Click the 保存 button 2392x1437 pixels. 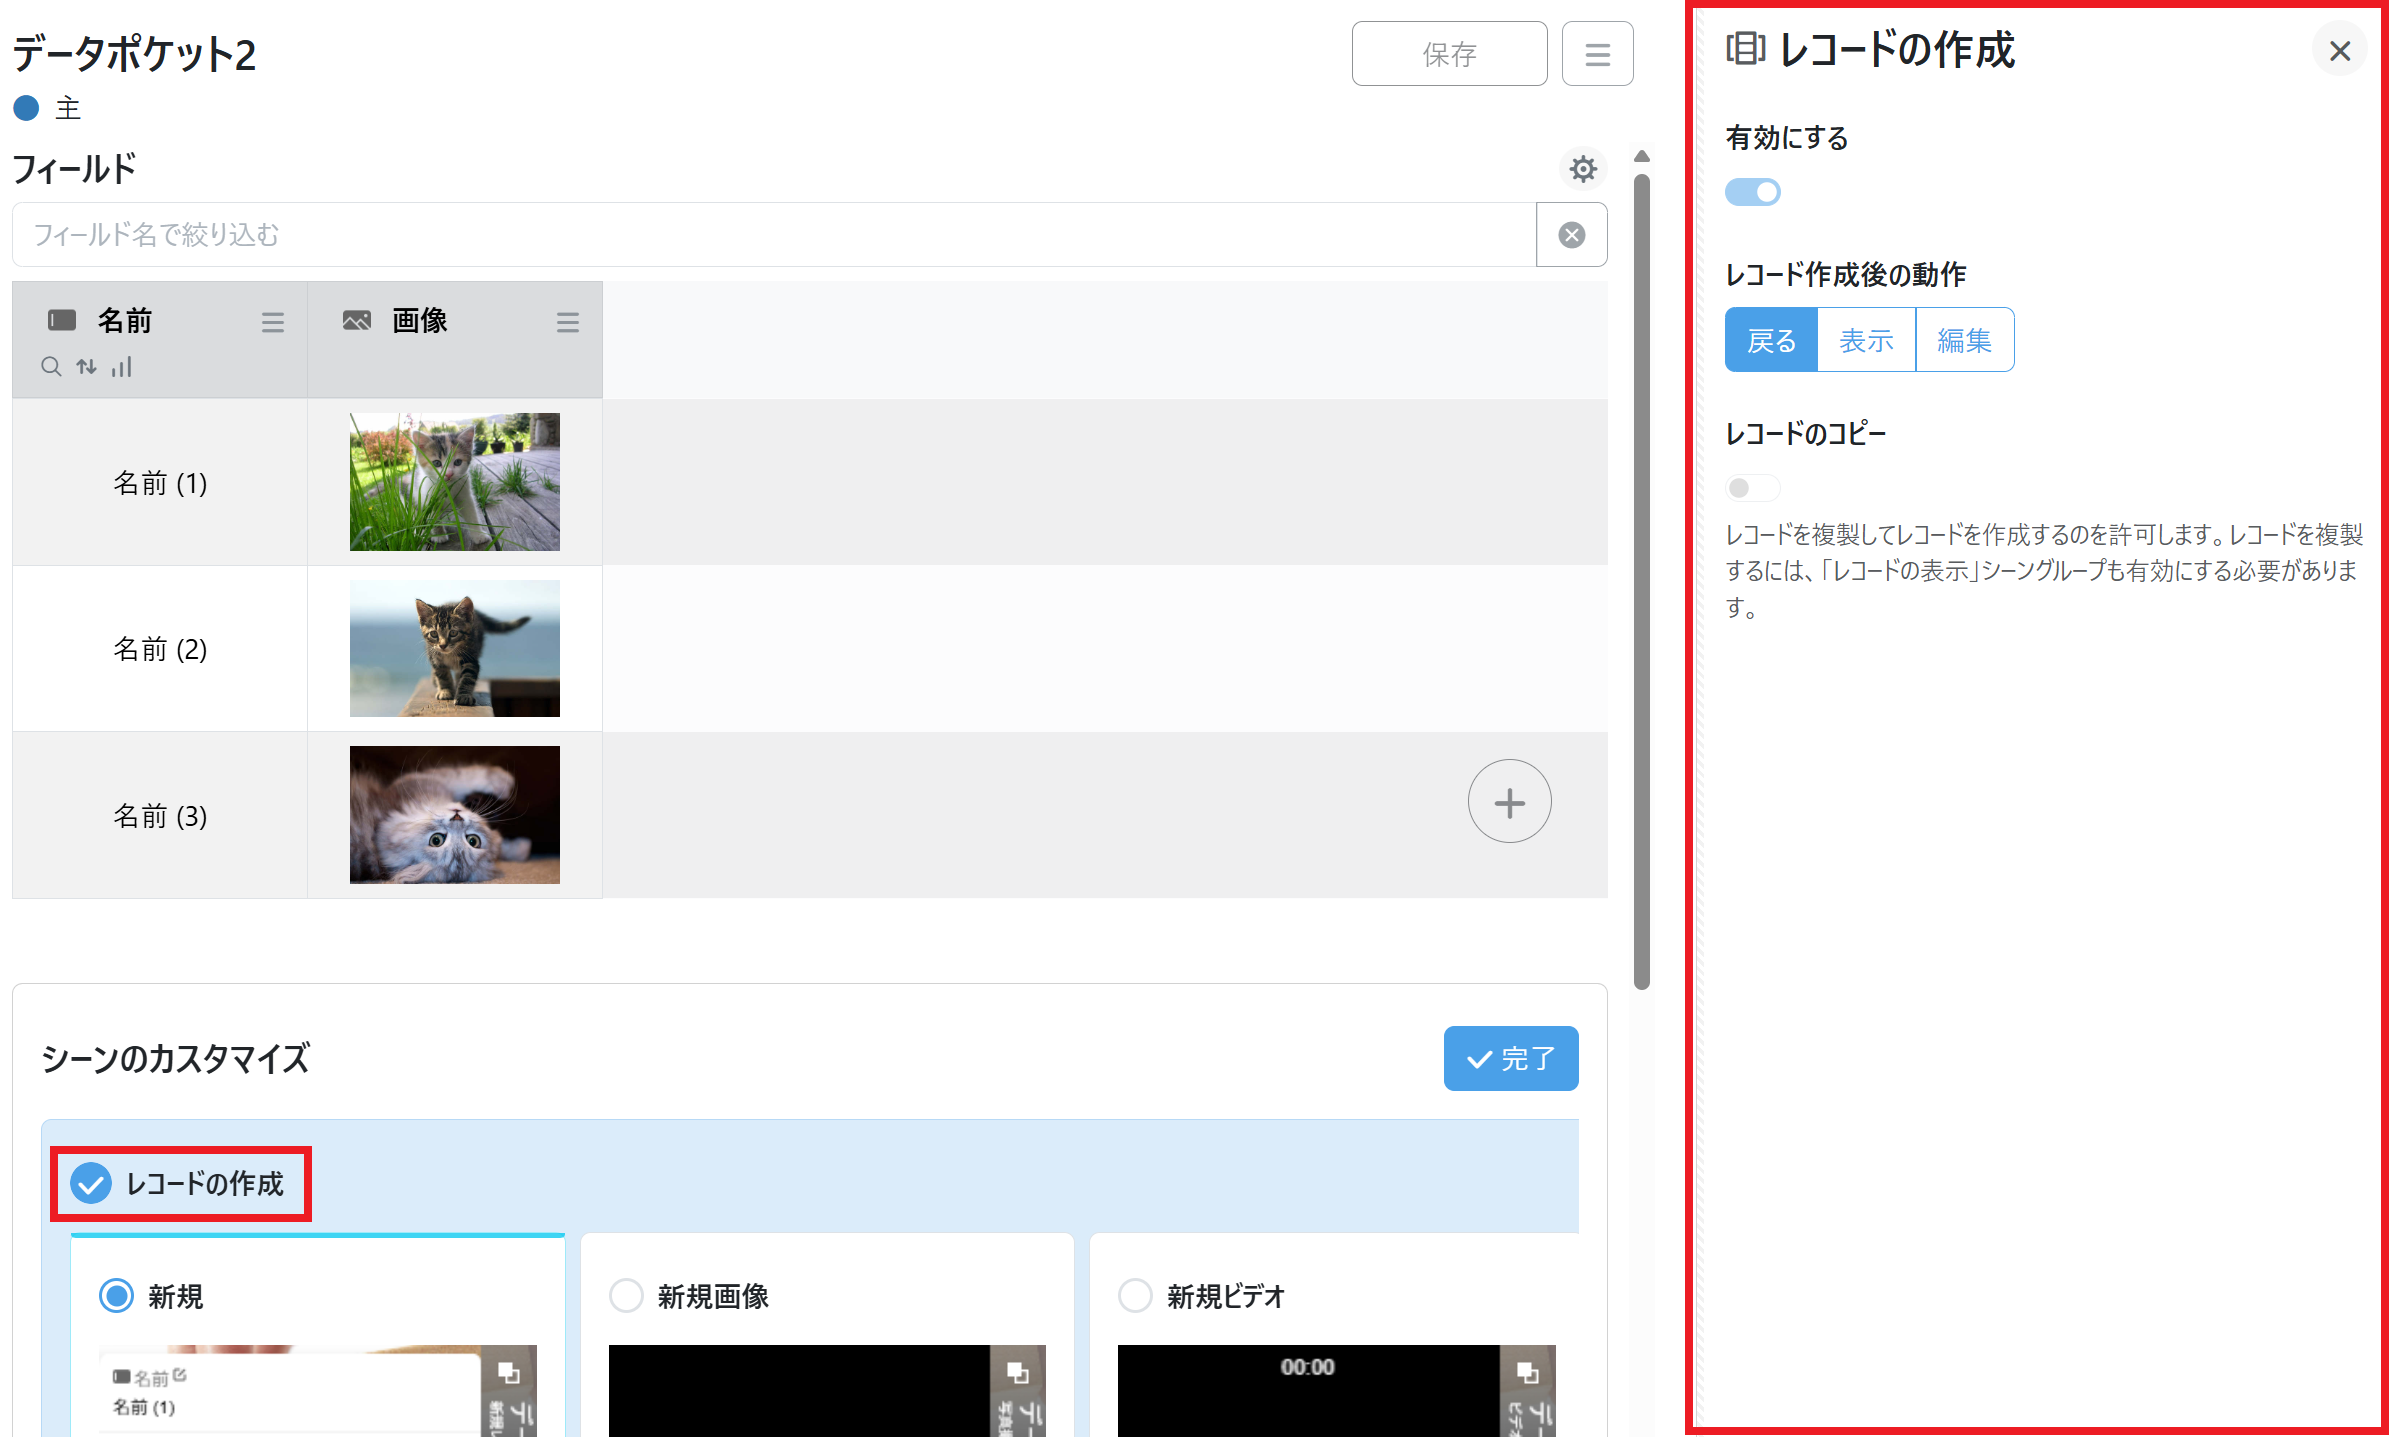tap(1449, 54)
